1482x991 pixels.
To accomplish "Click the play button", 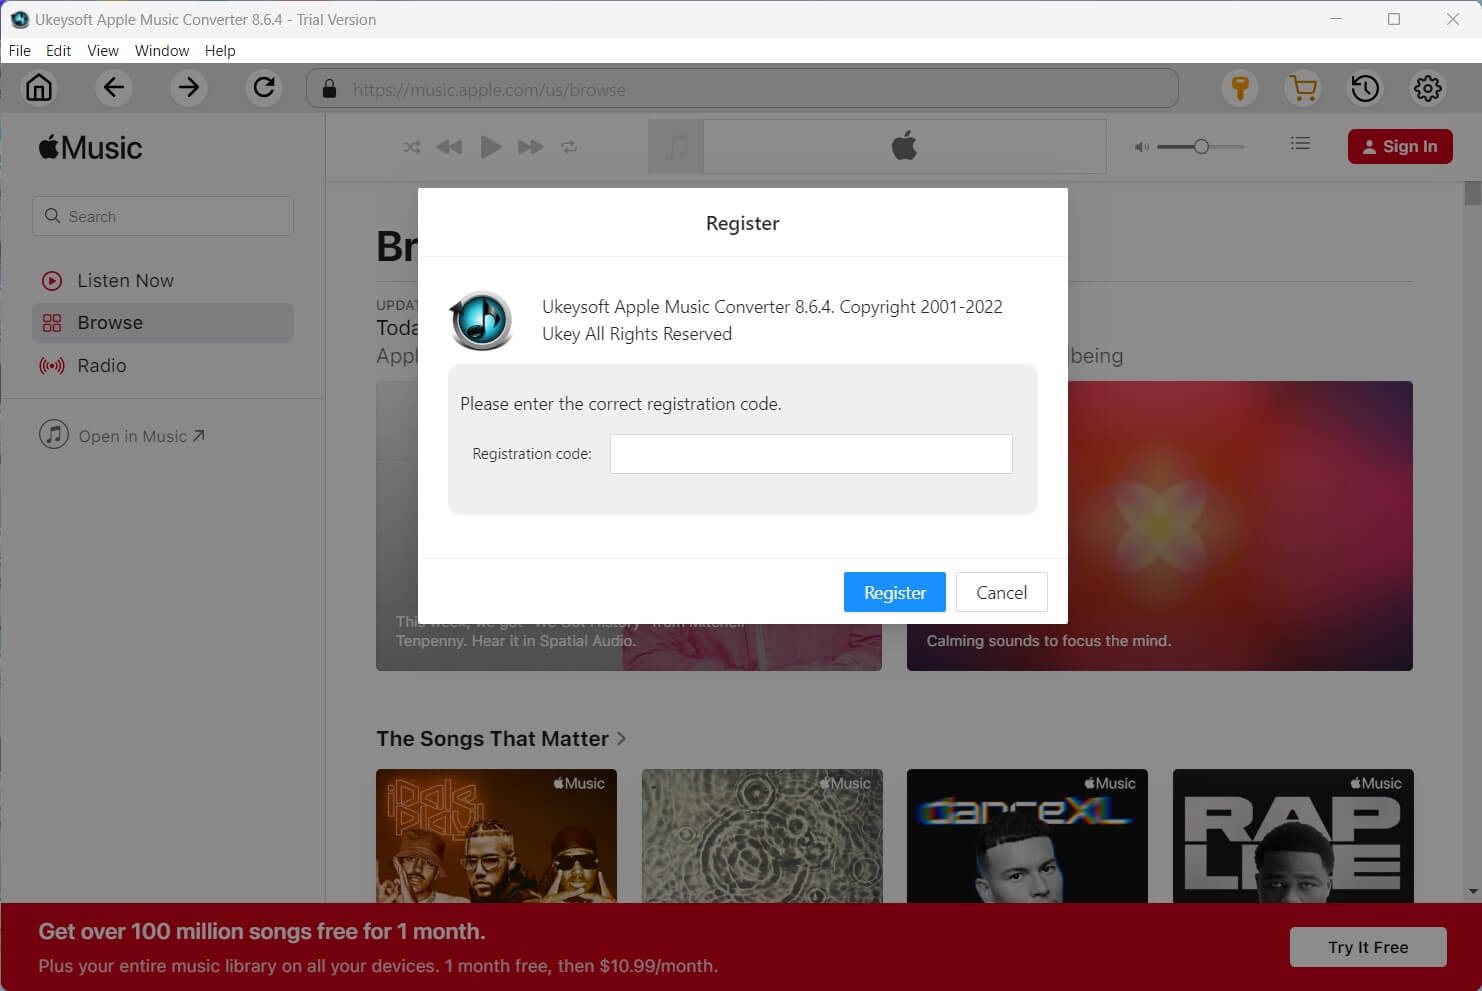I will point(490,147).
